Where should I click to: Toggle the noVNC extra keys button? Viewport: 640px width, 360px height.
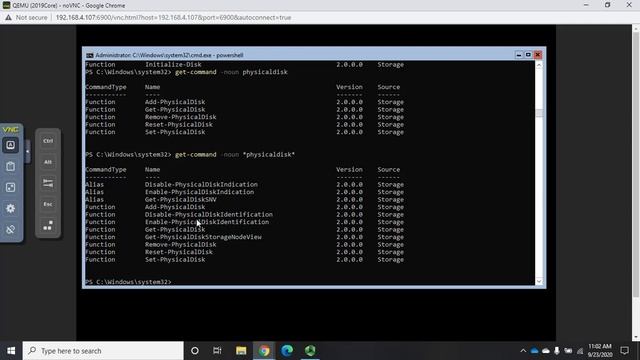click(x=11, y=145)
